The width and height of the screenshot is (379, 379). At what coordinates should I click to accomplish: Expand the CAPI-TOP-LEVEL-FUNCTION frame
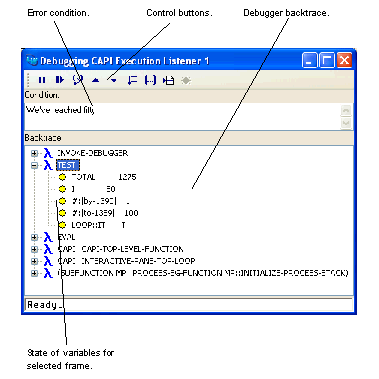(x=34, y=249)
